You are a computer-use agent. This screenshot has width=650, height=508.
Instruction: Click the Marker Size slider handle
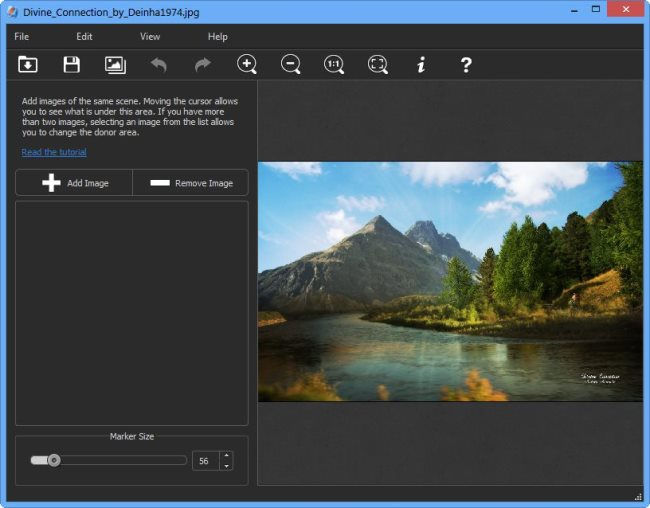[x=54, y=460]
